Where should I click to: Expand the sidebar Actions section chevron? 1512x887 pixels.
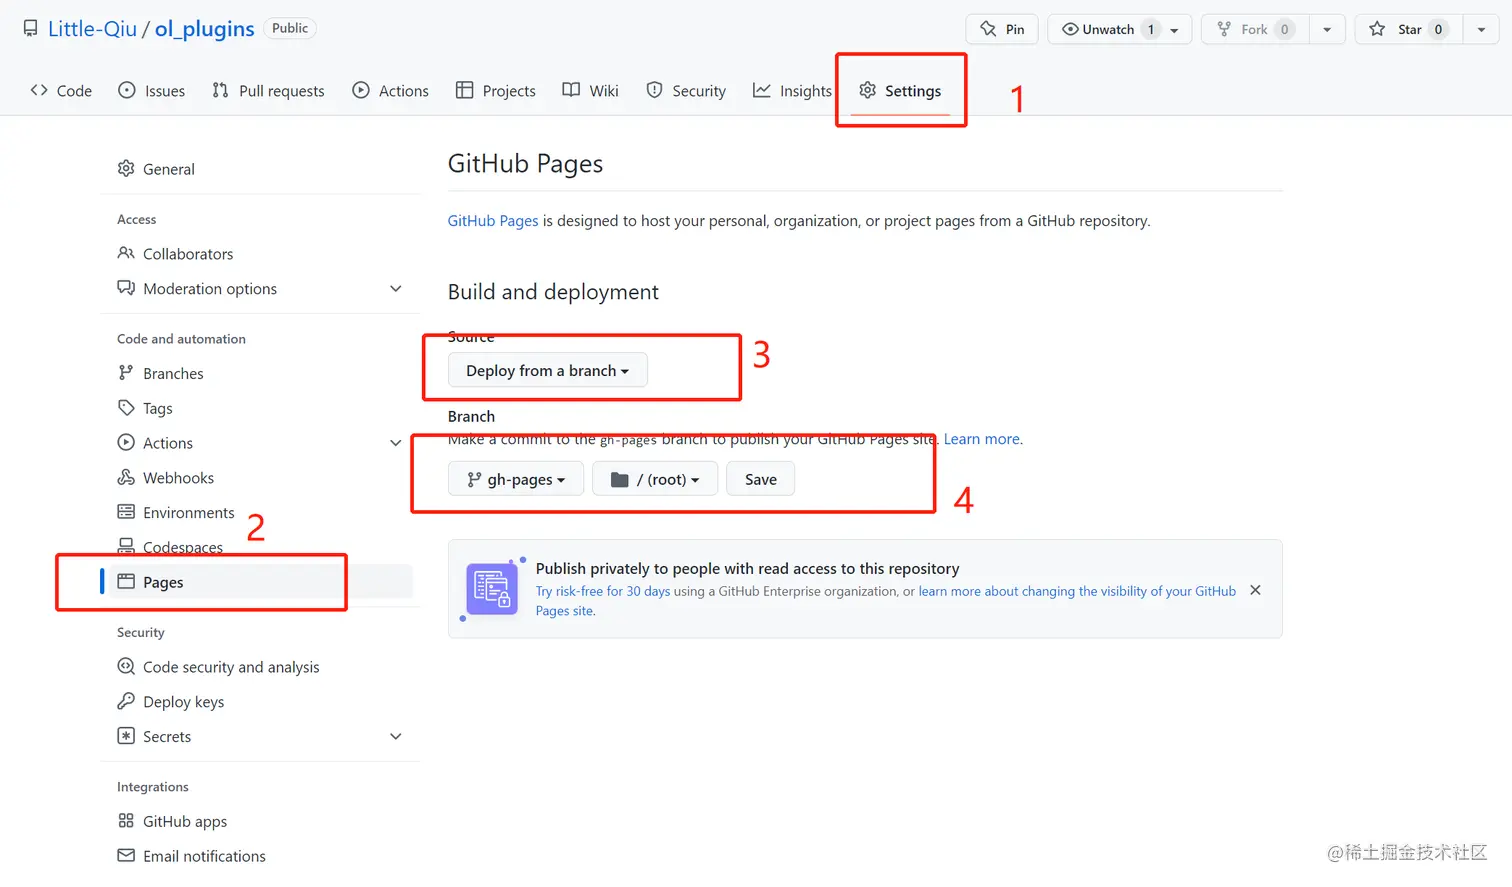click(396, 442)
